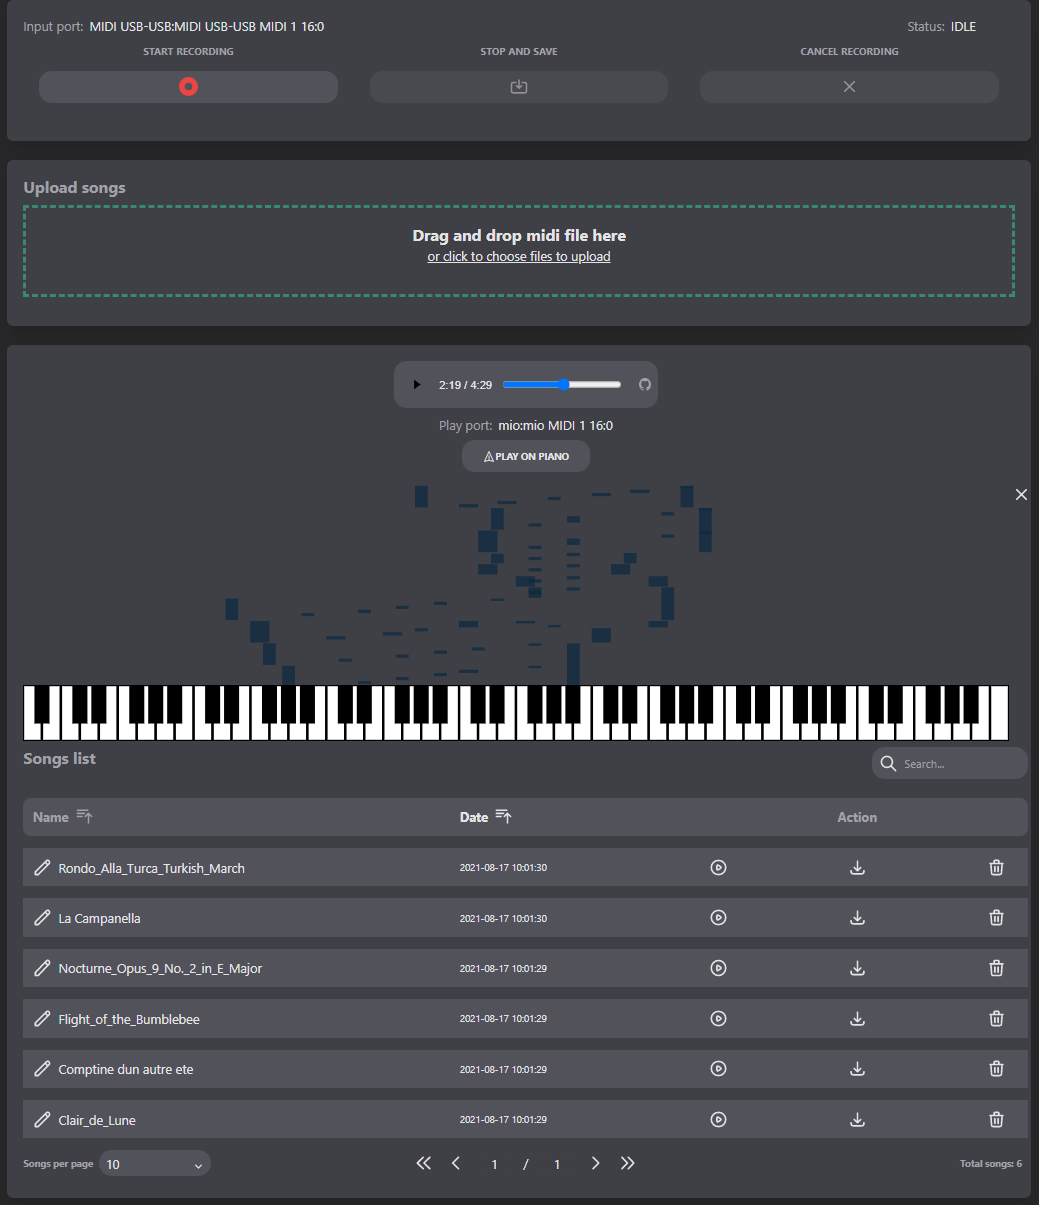The width and height of the screenshot is (1039, 1205).
Task: Click the Stop and Save download icon
Action: pyautogui.click(x=519, y=87)
